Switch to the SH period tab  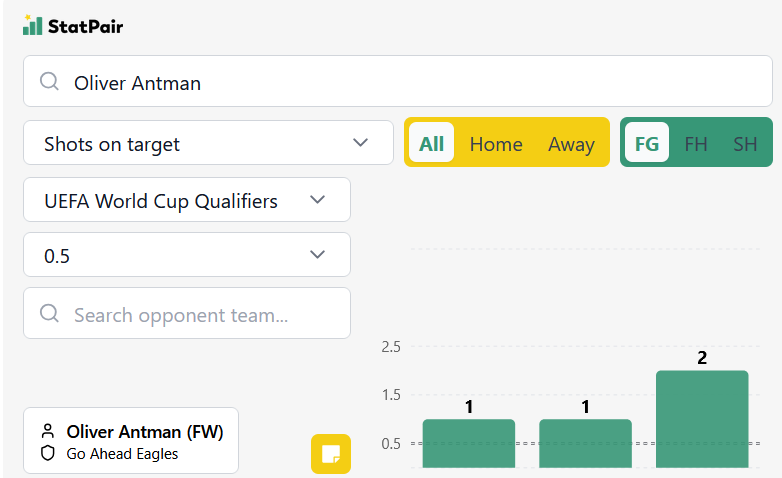pos(745,144)
